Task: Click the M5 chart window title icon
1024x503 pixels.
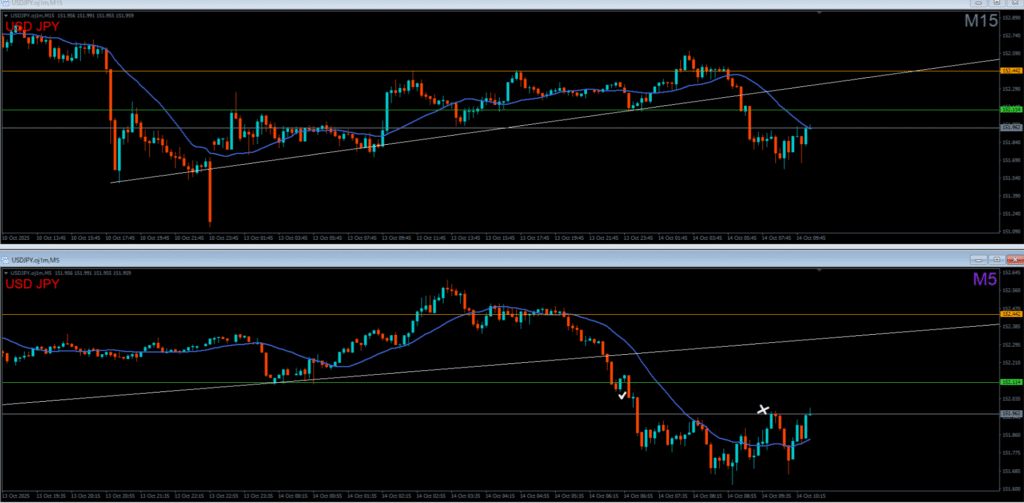Action: click(6, 259)
